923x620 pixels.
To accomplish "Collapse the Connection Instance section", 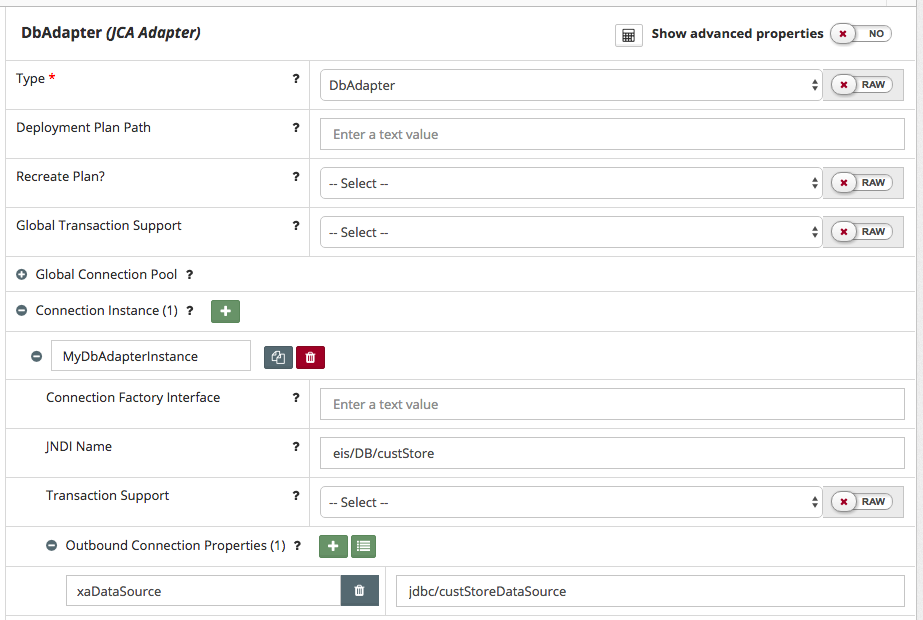I will [x=22, y=311].
